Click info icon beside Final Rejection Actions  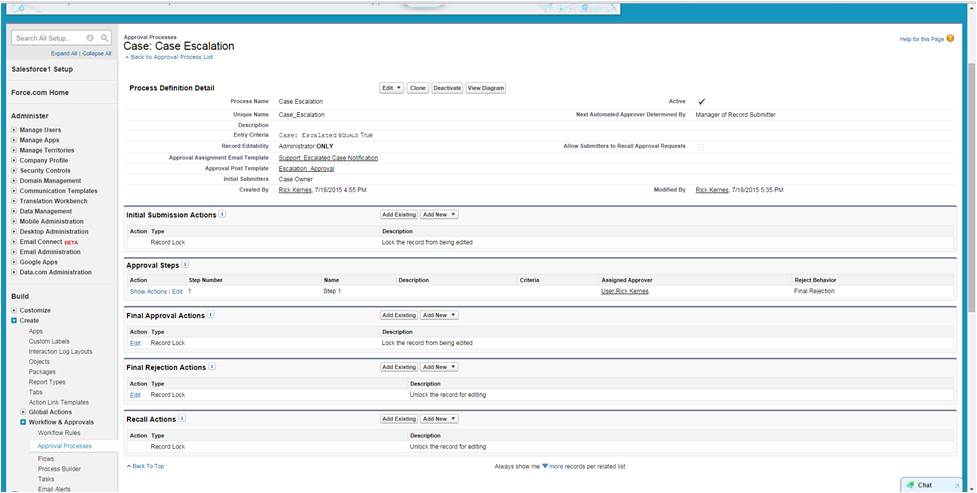pos(212,367)
